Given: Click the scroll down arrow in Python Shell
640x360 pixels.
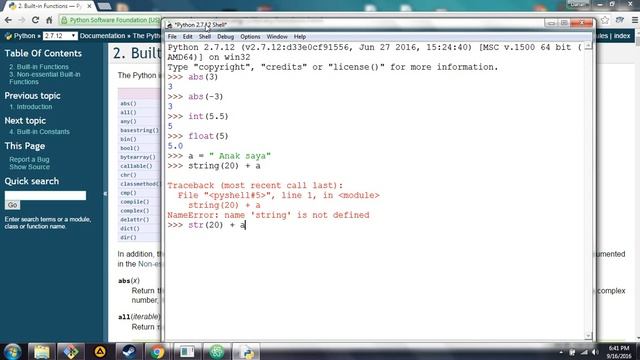Looking at the screenshot, I should click(588, 336).
